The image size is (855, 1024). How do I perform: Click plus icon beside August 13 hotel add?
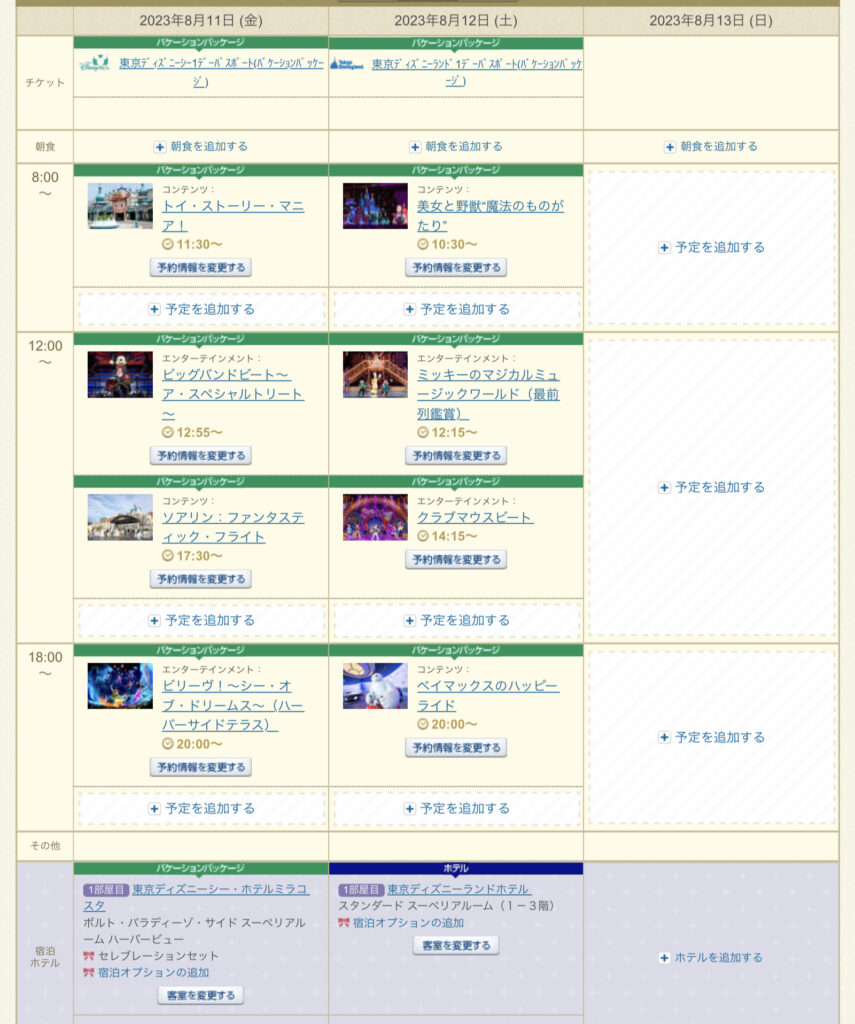pos(664,958)
